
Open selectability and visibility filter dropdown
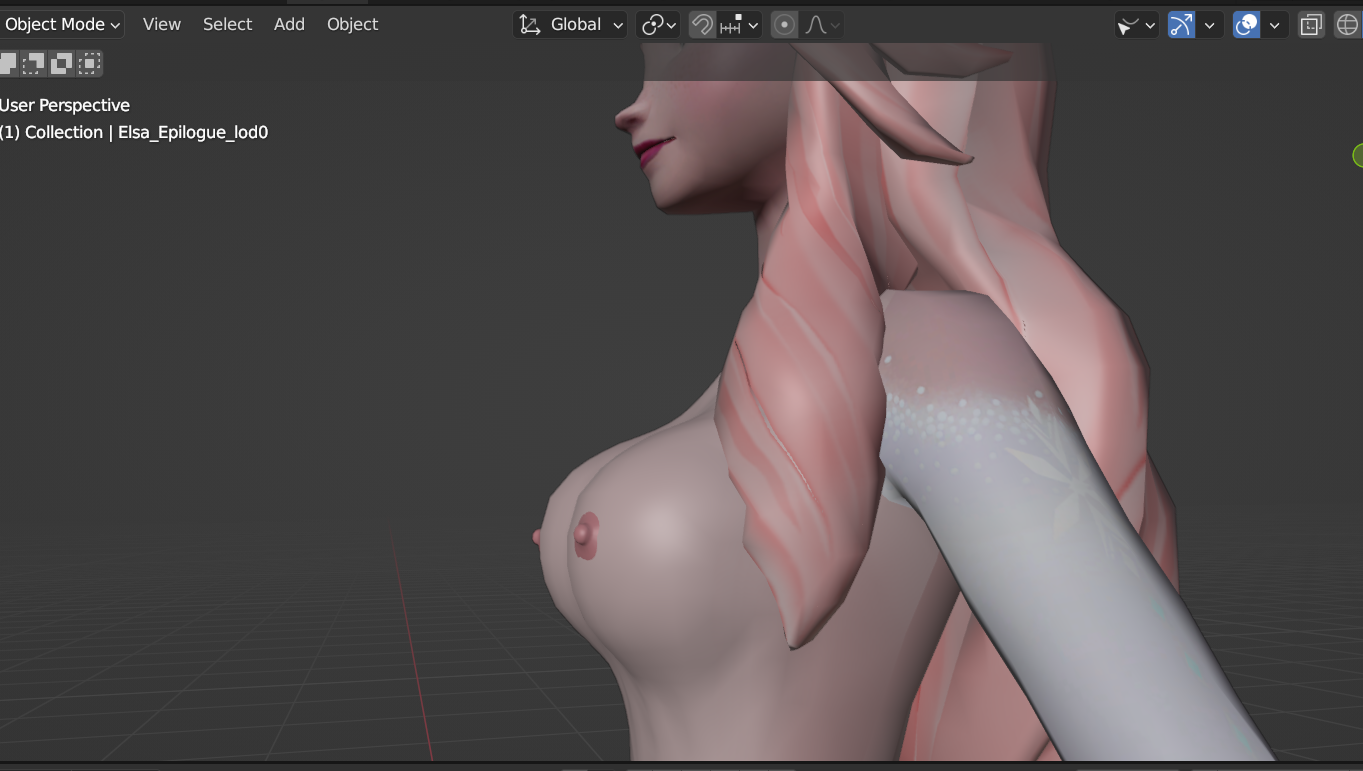click(1136, 25)
